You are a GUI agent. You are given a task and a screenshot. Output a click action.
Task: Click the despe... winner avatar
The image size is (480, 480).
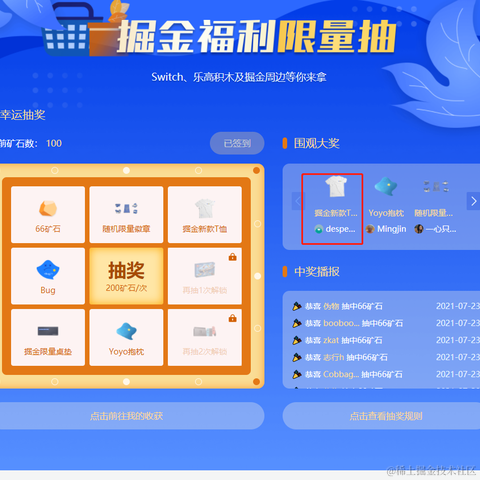tap(319, 229)
